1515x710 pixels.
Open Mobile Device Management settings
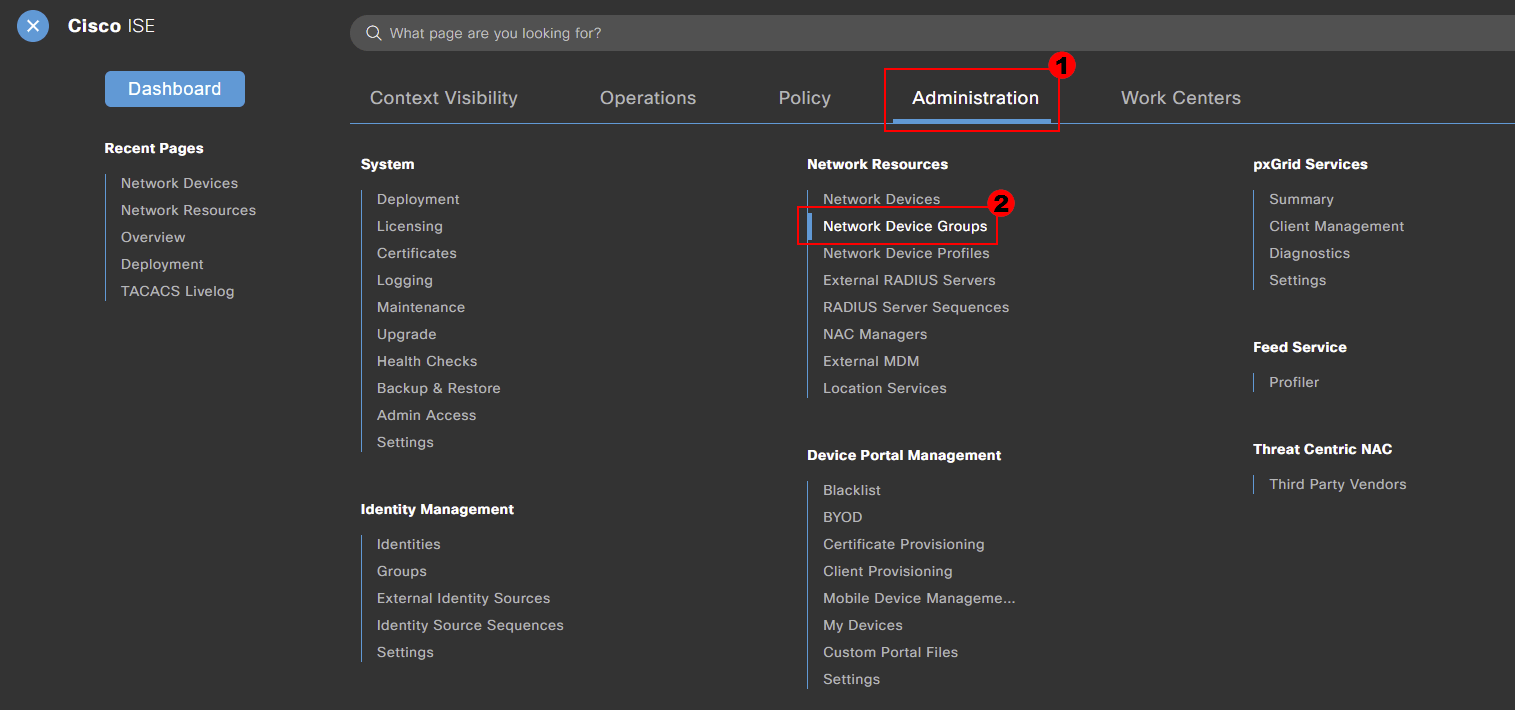[918, 597]
